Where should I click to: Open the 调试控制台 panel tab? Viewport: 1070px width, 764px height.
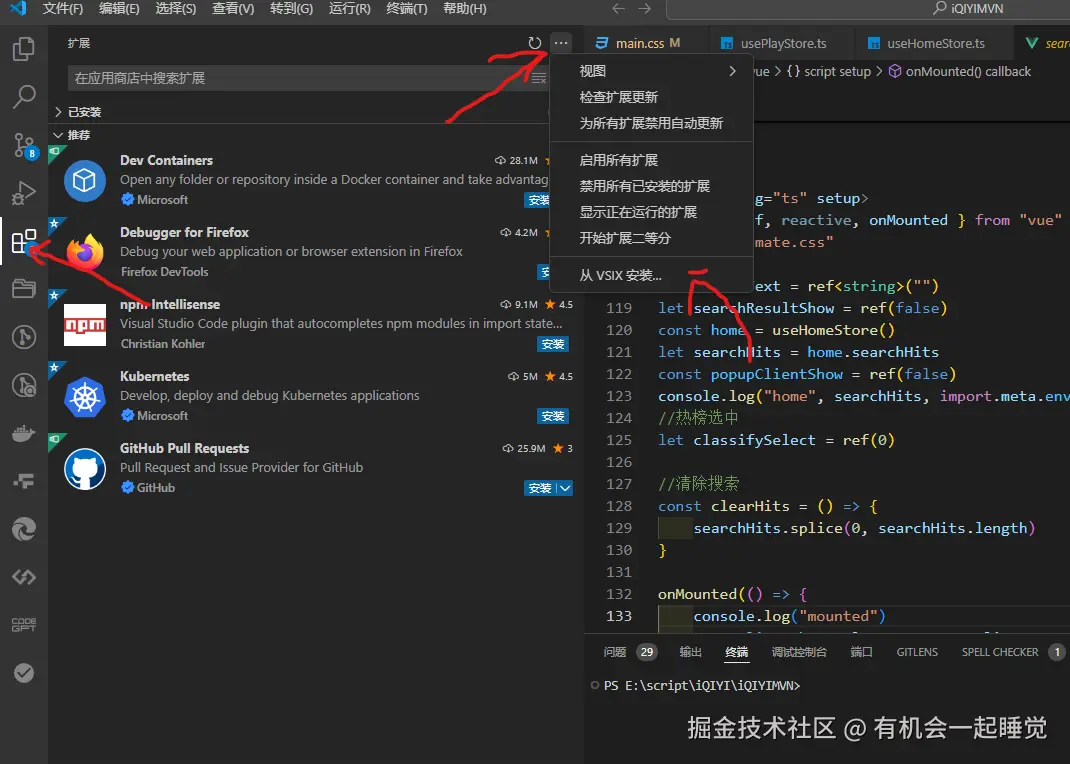click(x=799, y=652)
